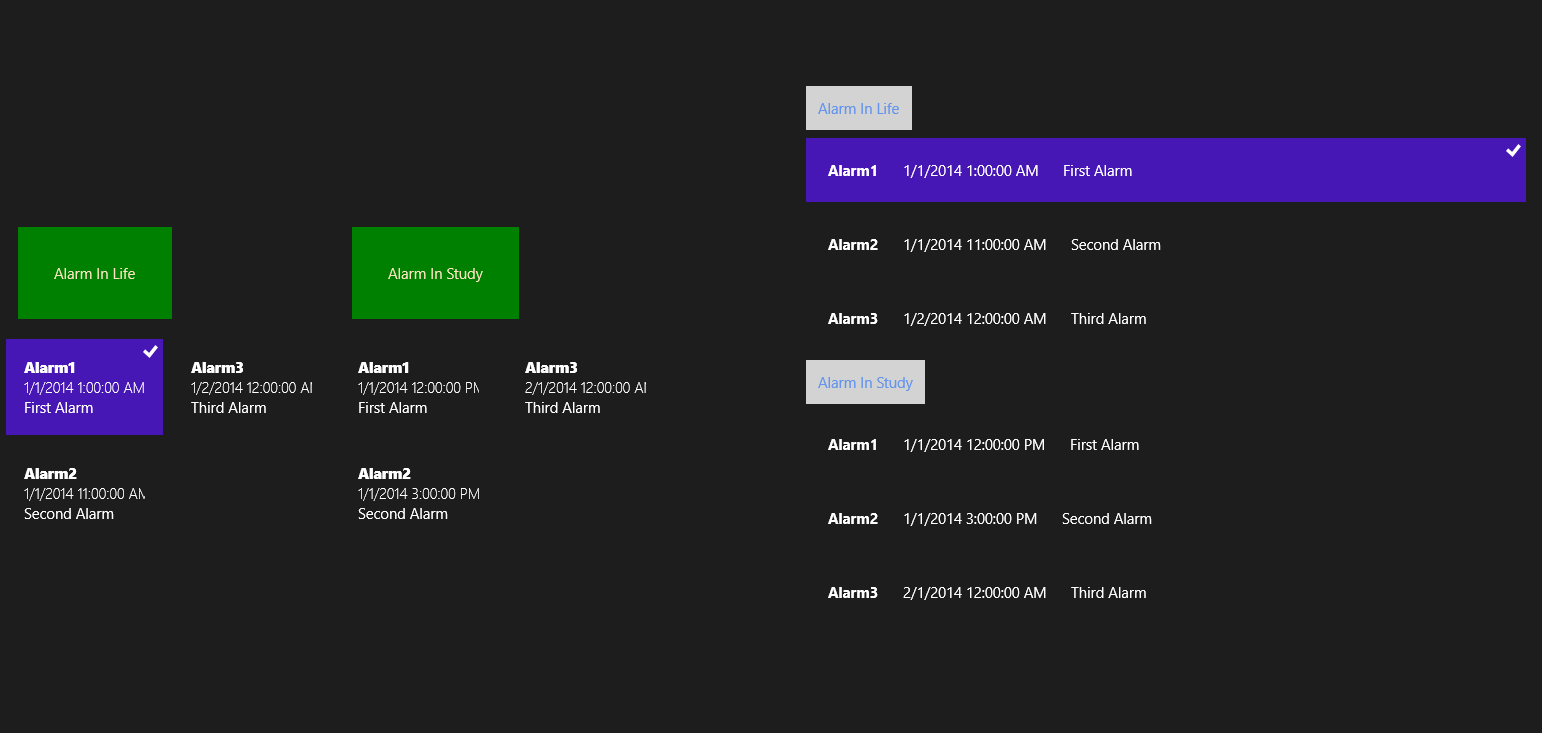Click the gray Alarm In Study list header
This screenshot has height=733, width=1542.
coord(865,382)
